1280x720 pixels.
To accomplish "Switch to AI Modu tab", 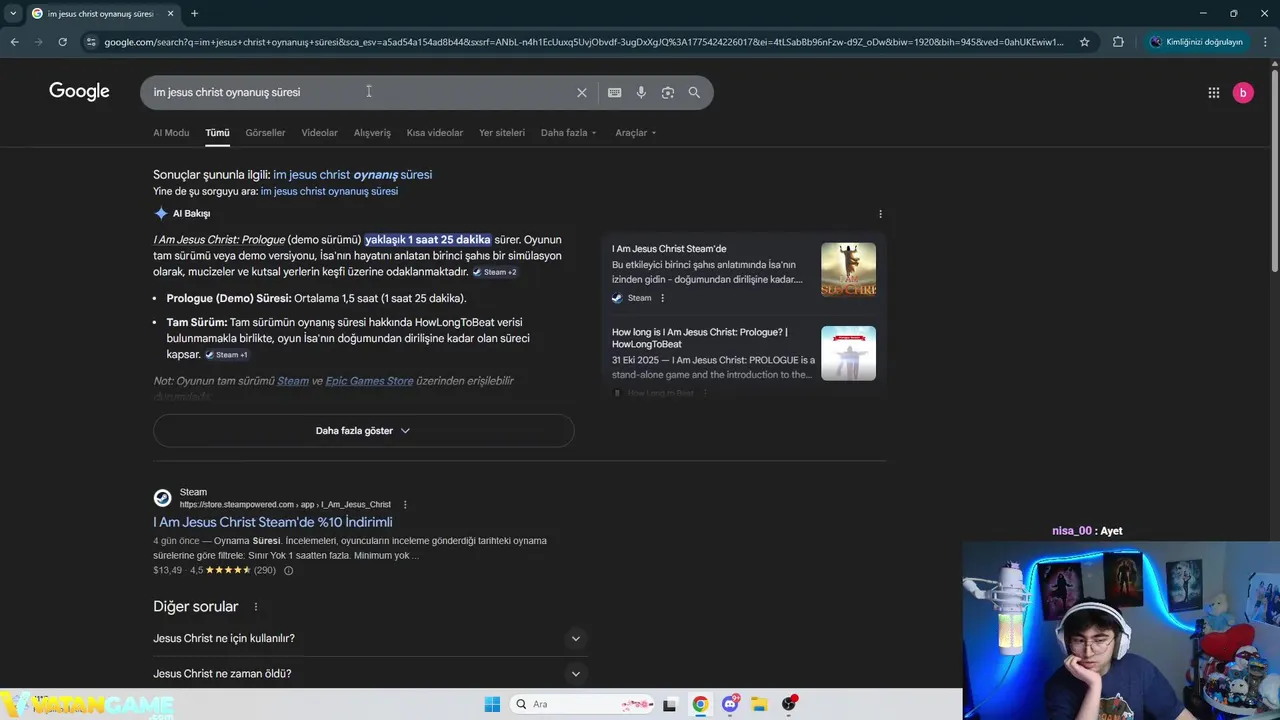I will (171, 133).
